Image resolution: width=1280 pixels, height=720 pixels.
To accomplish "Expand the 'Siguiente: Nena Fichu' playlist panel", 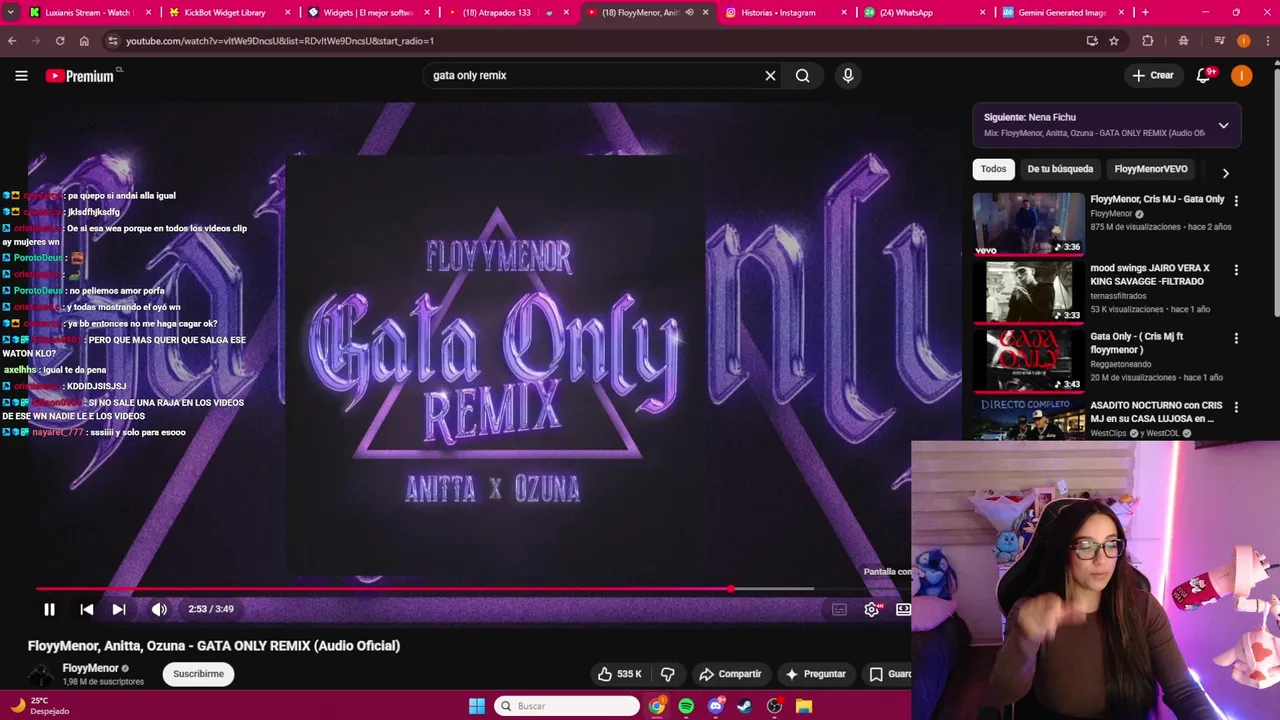I will pyautogui.click(x=1223, y=125).
